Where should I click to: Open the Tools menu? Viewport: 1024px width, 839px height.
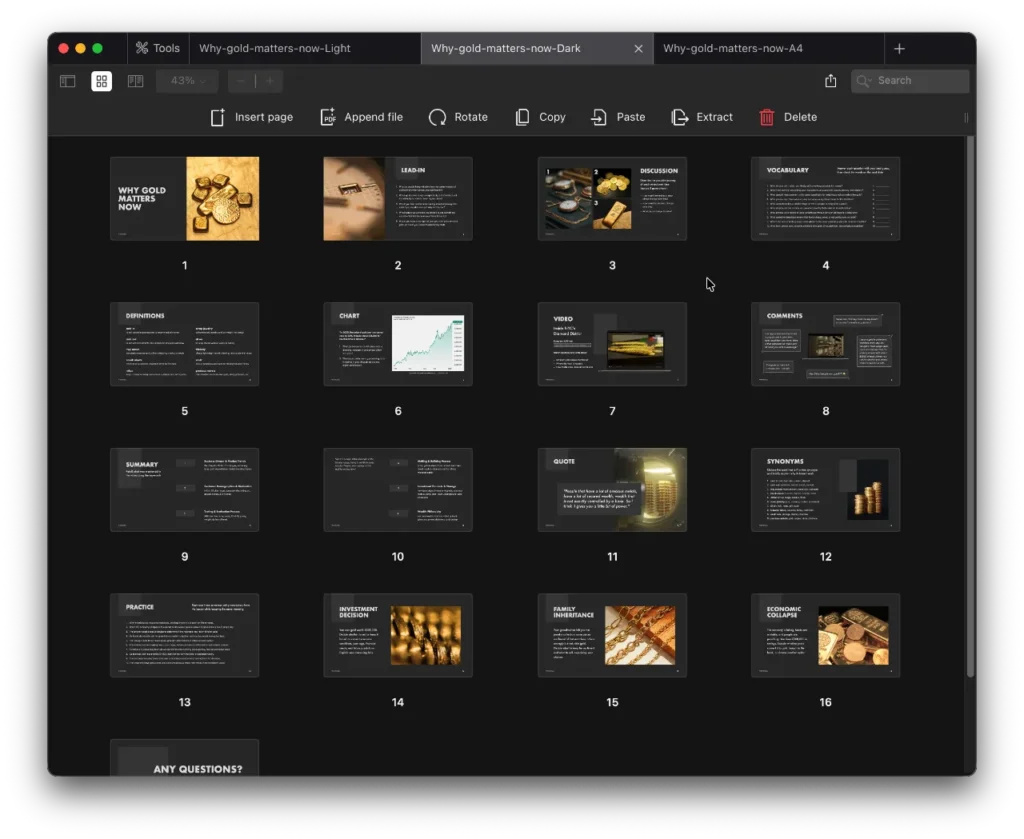157,47
